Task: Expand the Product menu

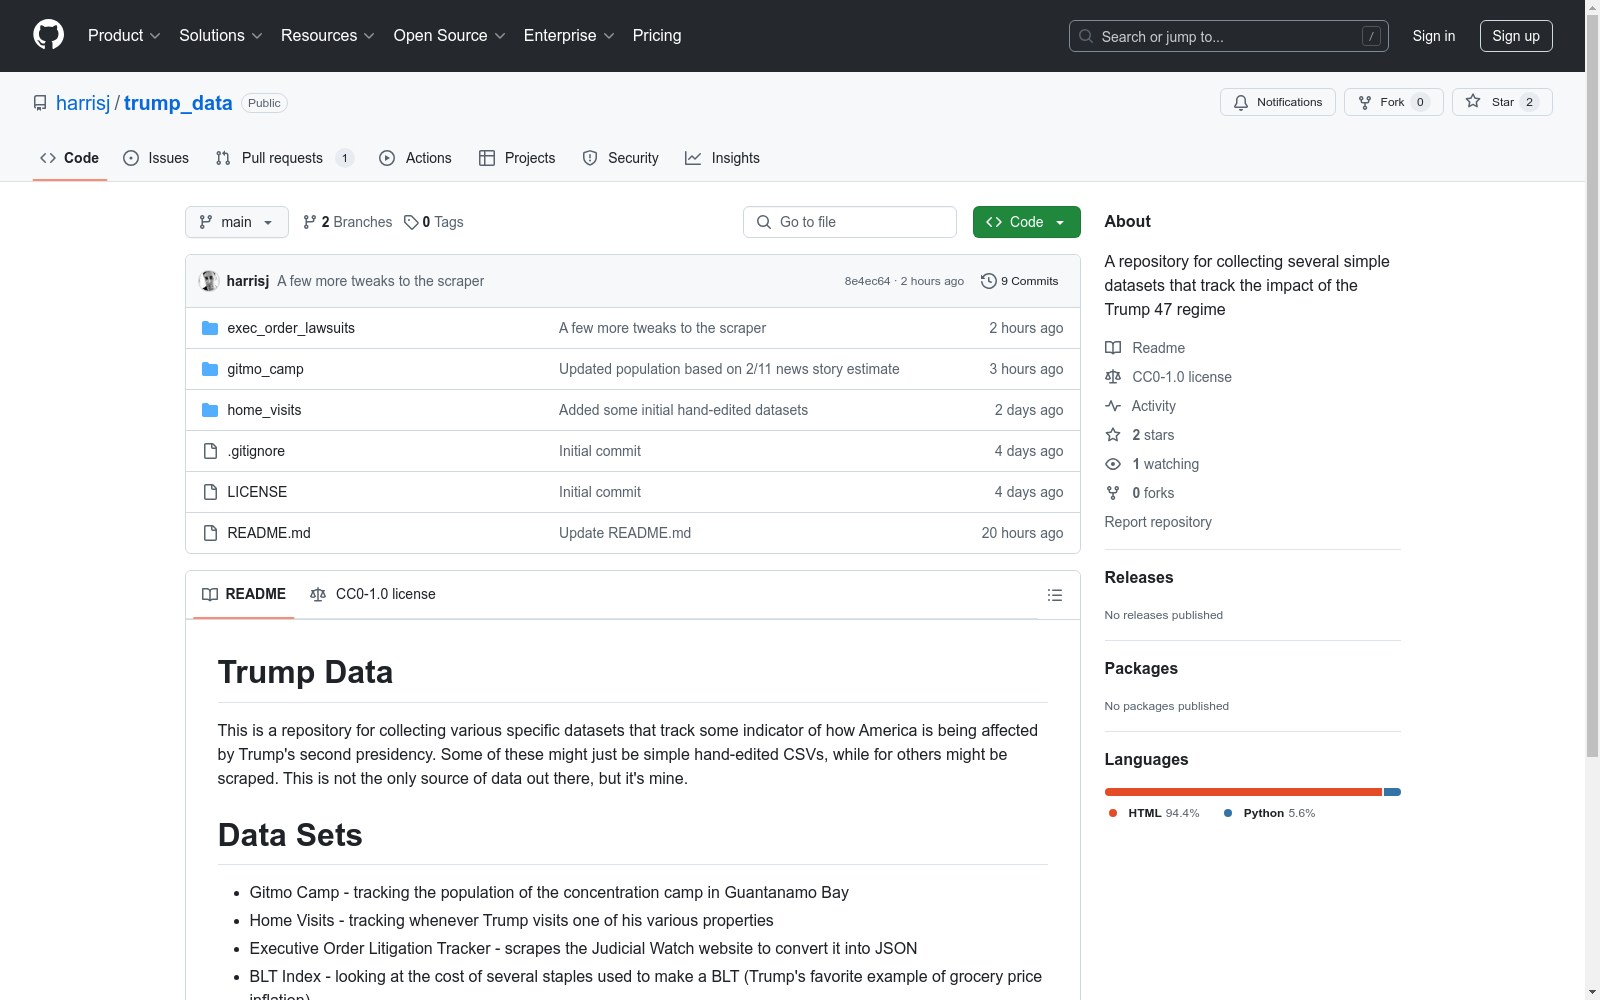Action: (x=124, y=35)
